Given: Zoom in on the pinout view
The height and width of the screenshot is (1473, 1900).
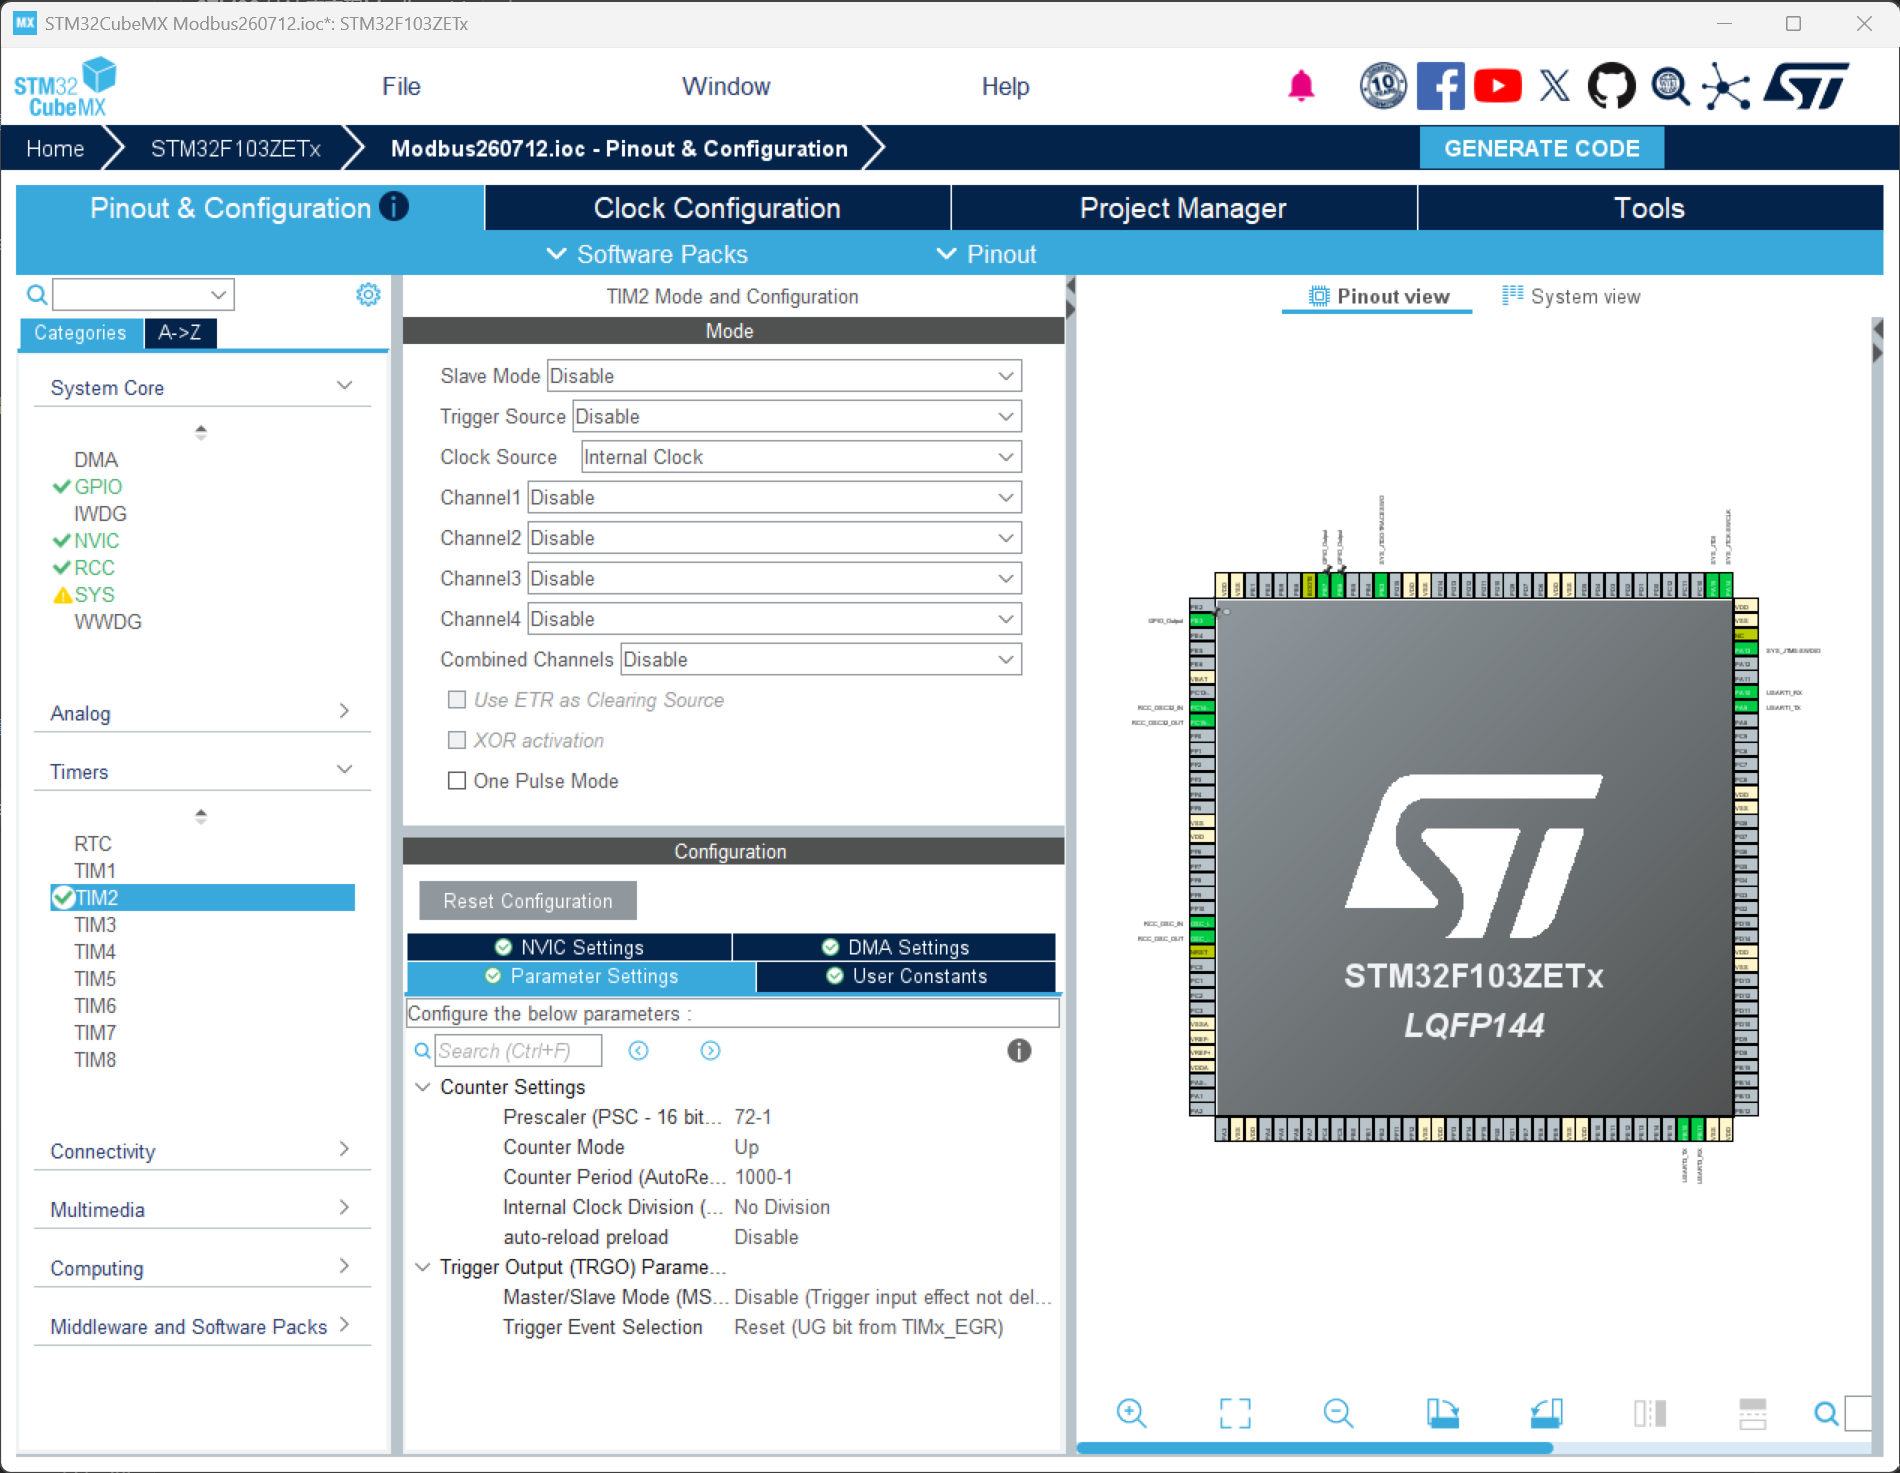Looking at the screenshot, I should (1131, 1412).
